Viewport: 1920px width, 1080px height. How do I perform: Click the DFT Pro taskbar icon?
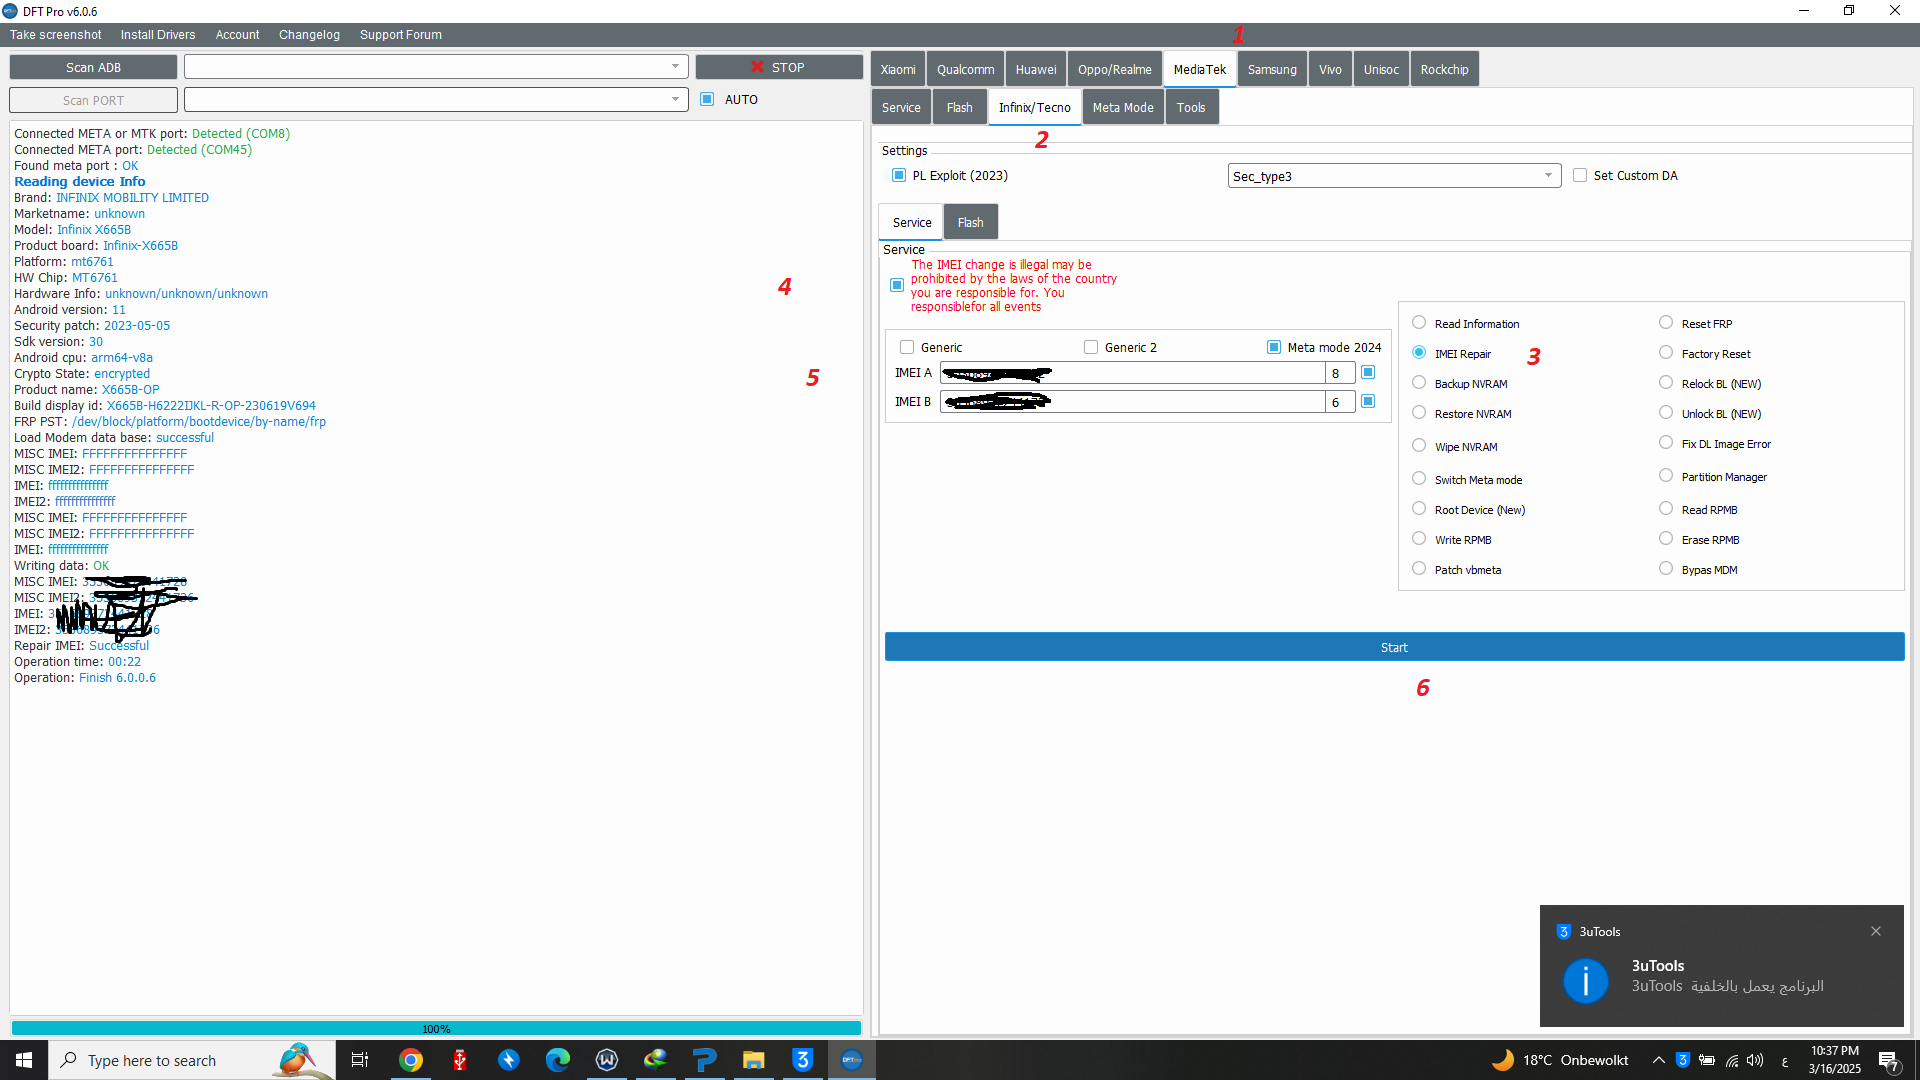coord(851,1060)
